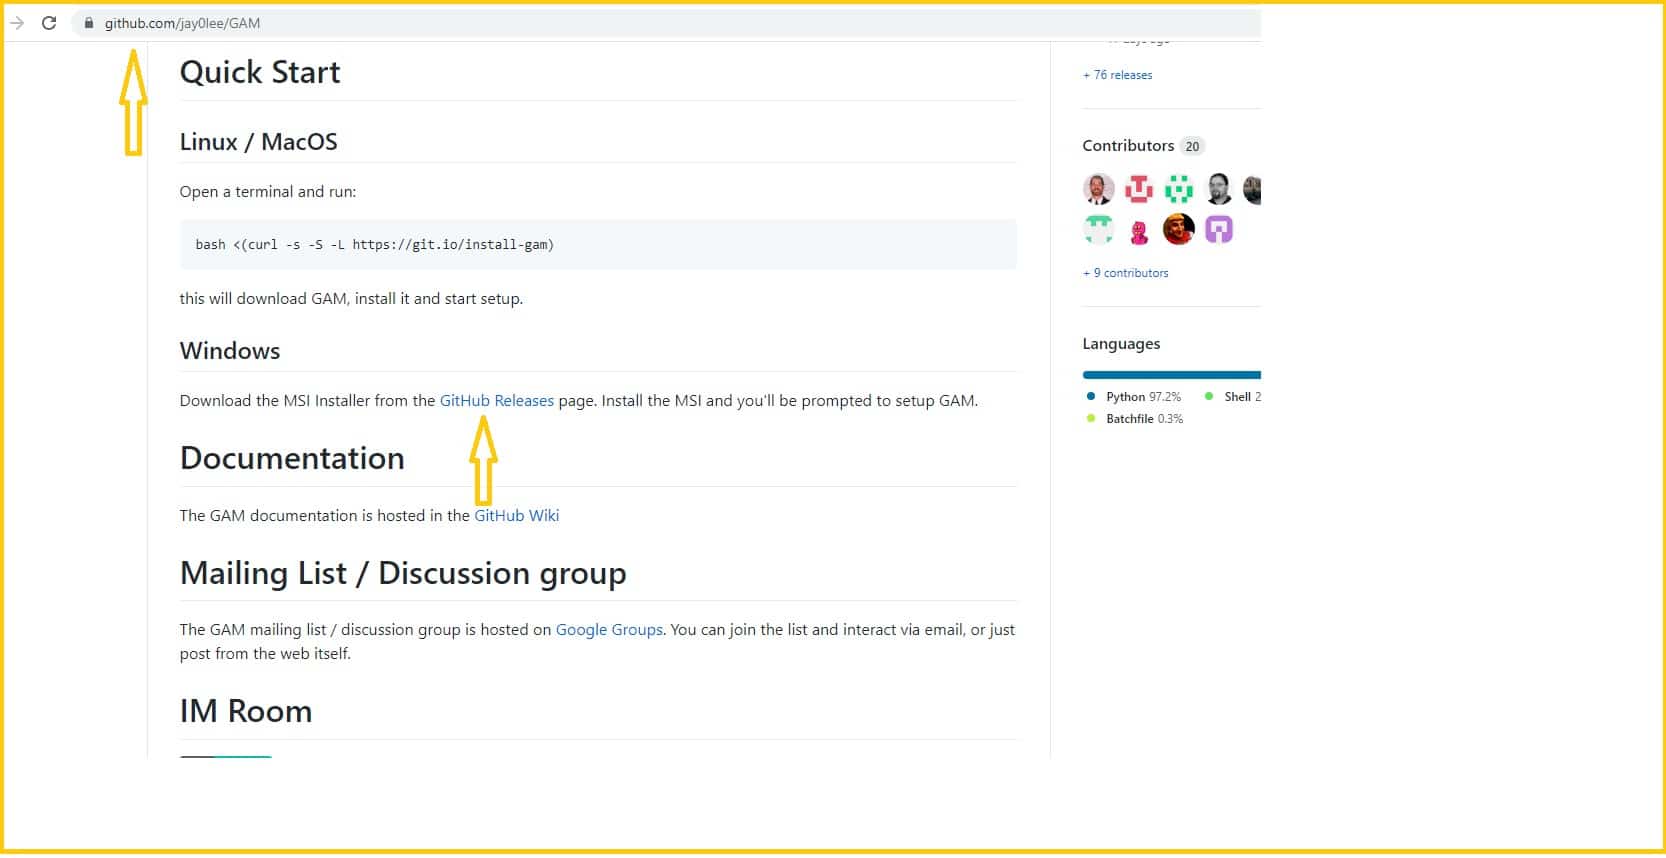Click the browser reload icon
This screenshot has height=858, width=1666.
pos(48,23)
